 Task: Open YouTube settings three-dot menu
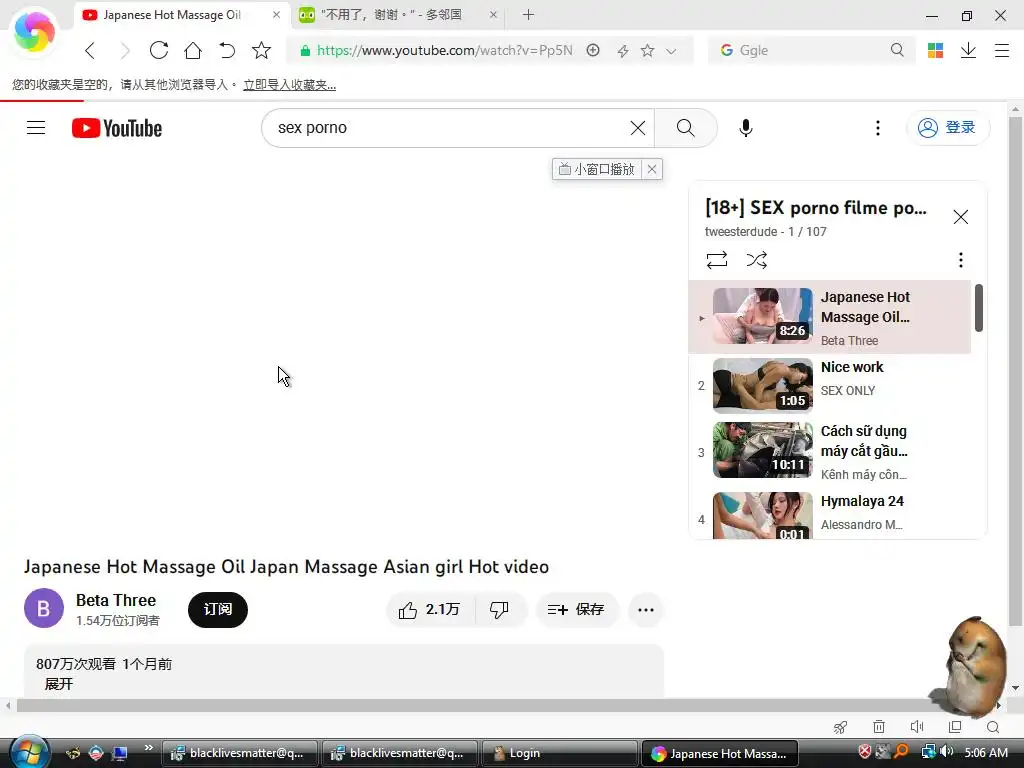878,128
